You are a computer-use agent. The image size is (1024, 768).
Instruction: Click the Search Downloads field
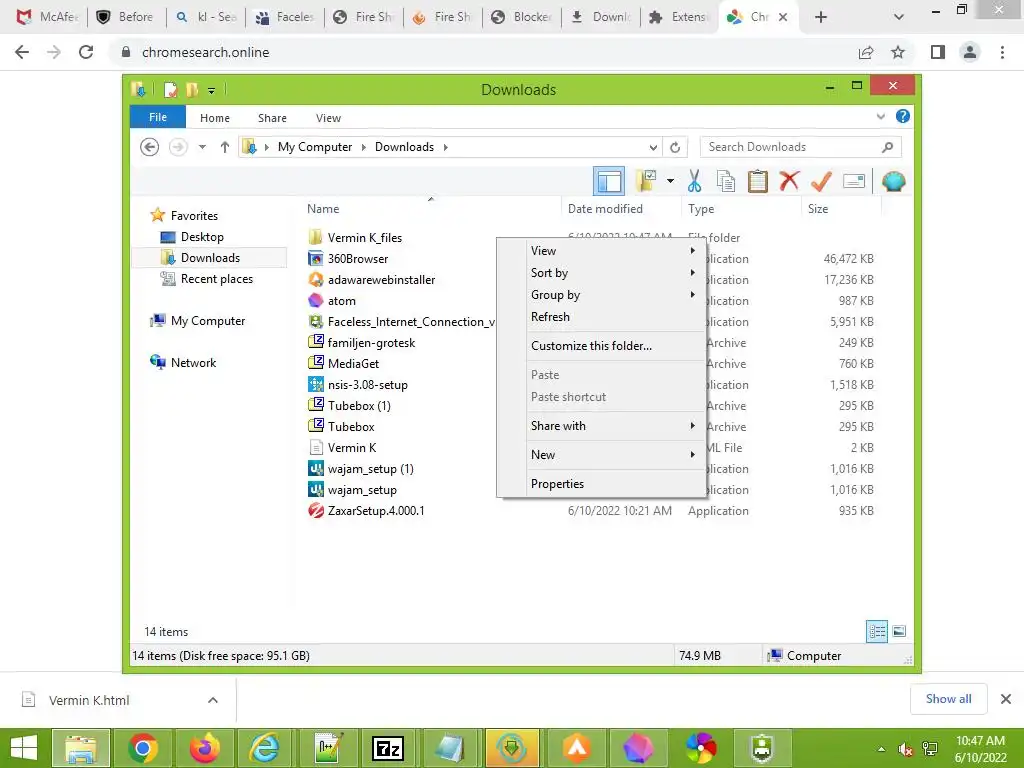801,147
